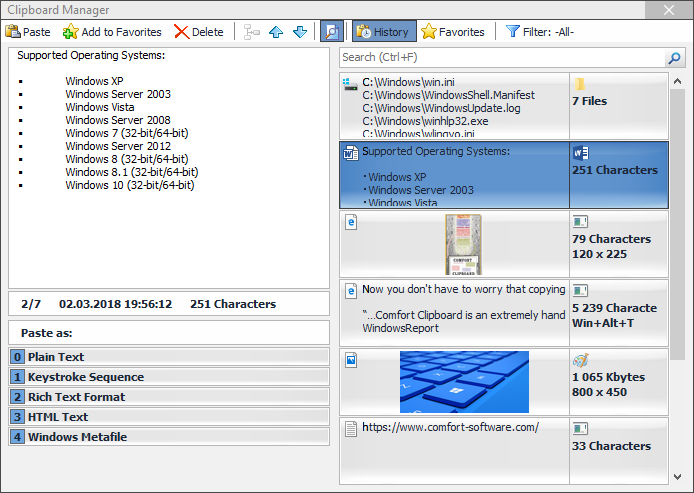Click the history list scrollbar thumb

[x=677, y=225]
